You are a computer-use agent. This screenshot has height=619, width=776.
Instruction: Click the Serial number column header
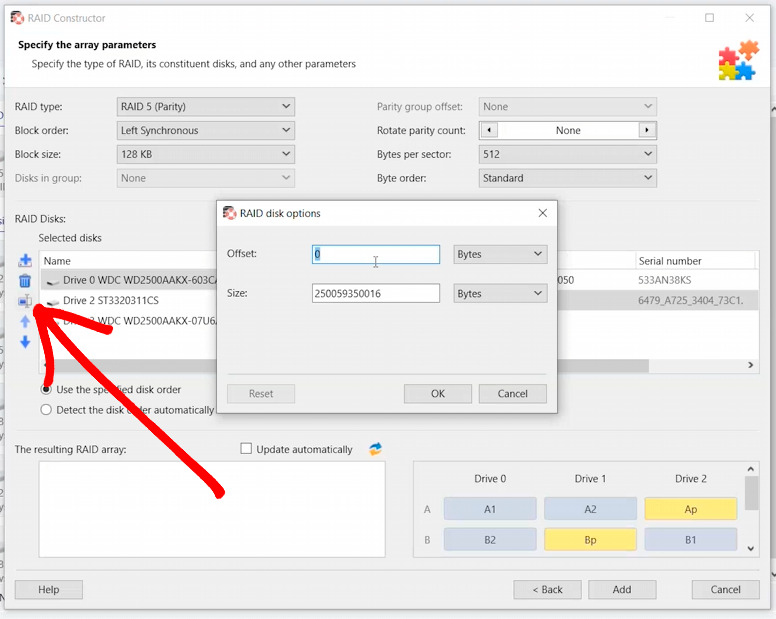pyautogui.click(x=695, y=261)
